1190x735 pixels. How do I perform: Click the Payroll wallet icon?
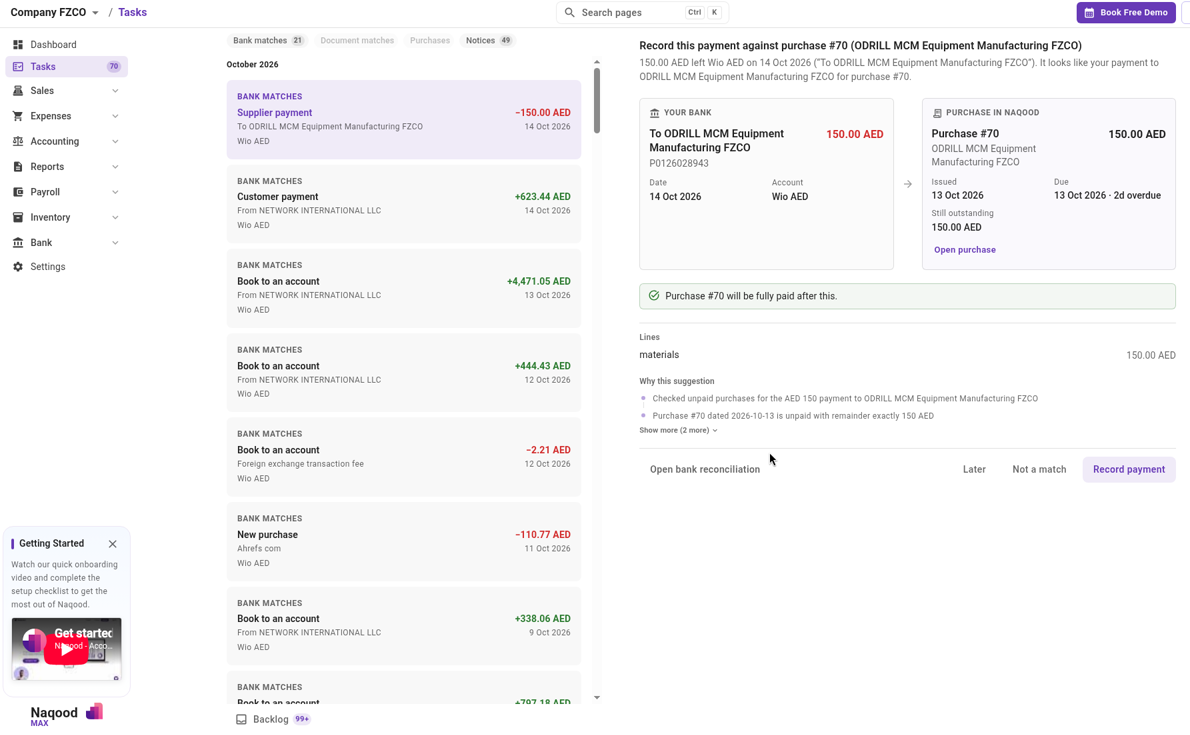(x=18, y=192)
